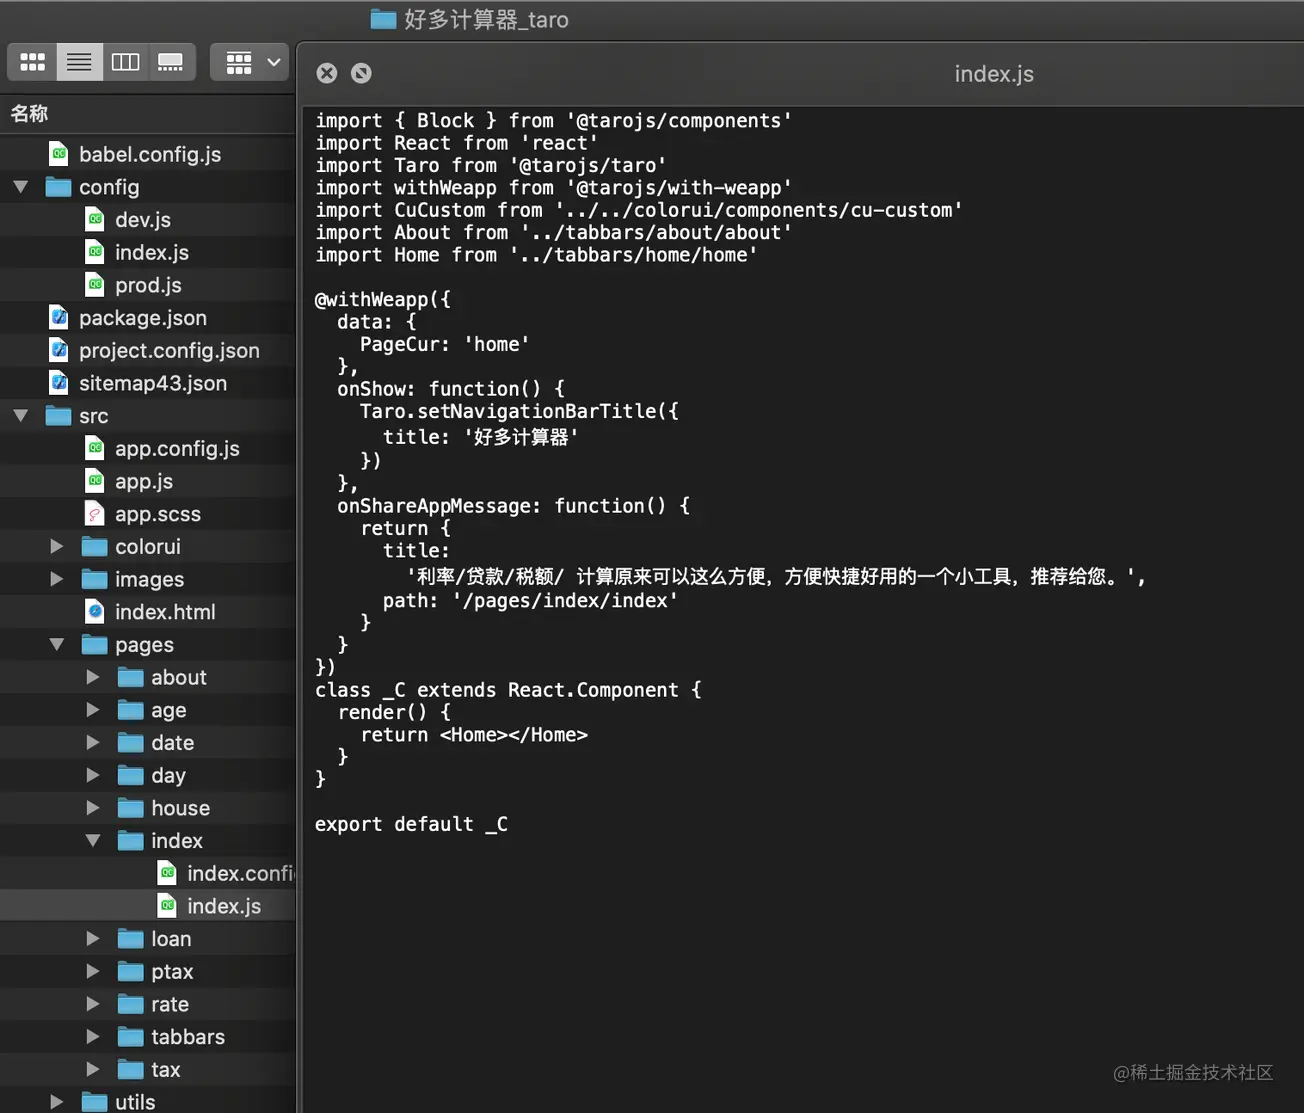Close the index.js Quick Look preview
1304x1113 pixels.
[x=327, y=73]
